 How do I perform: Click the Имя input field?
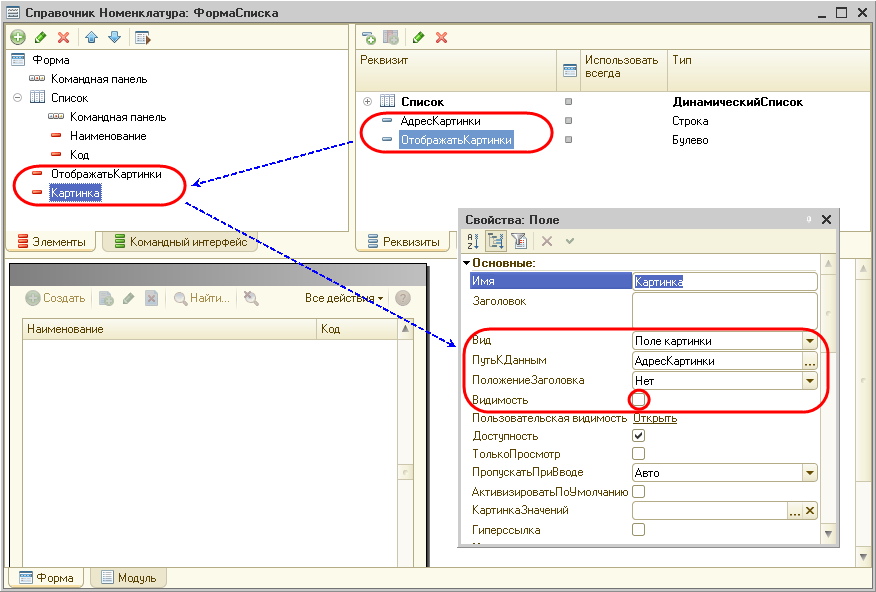[x=725, y=282]
